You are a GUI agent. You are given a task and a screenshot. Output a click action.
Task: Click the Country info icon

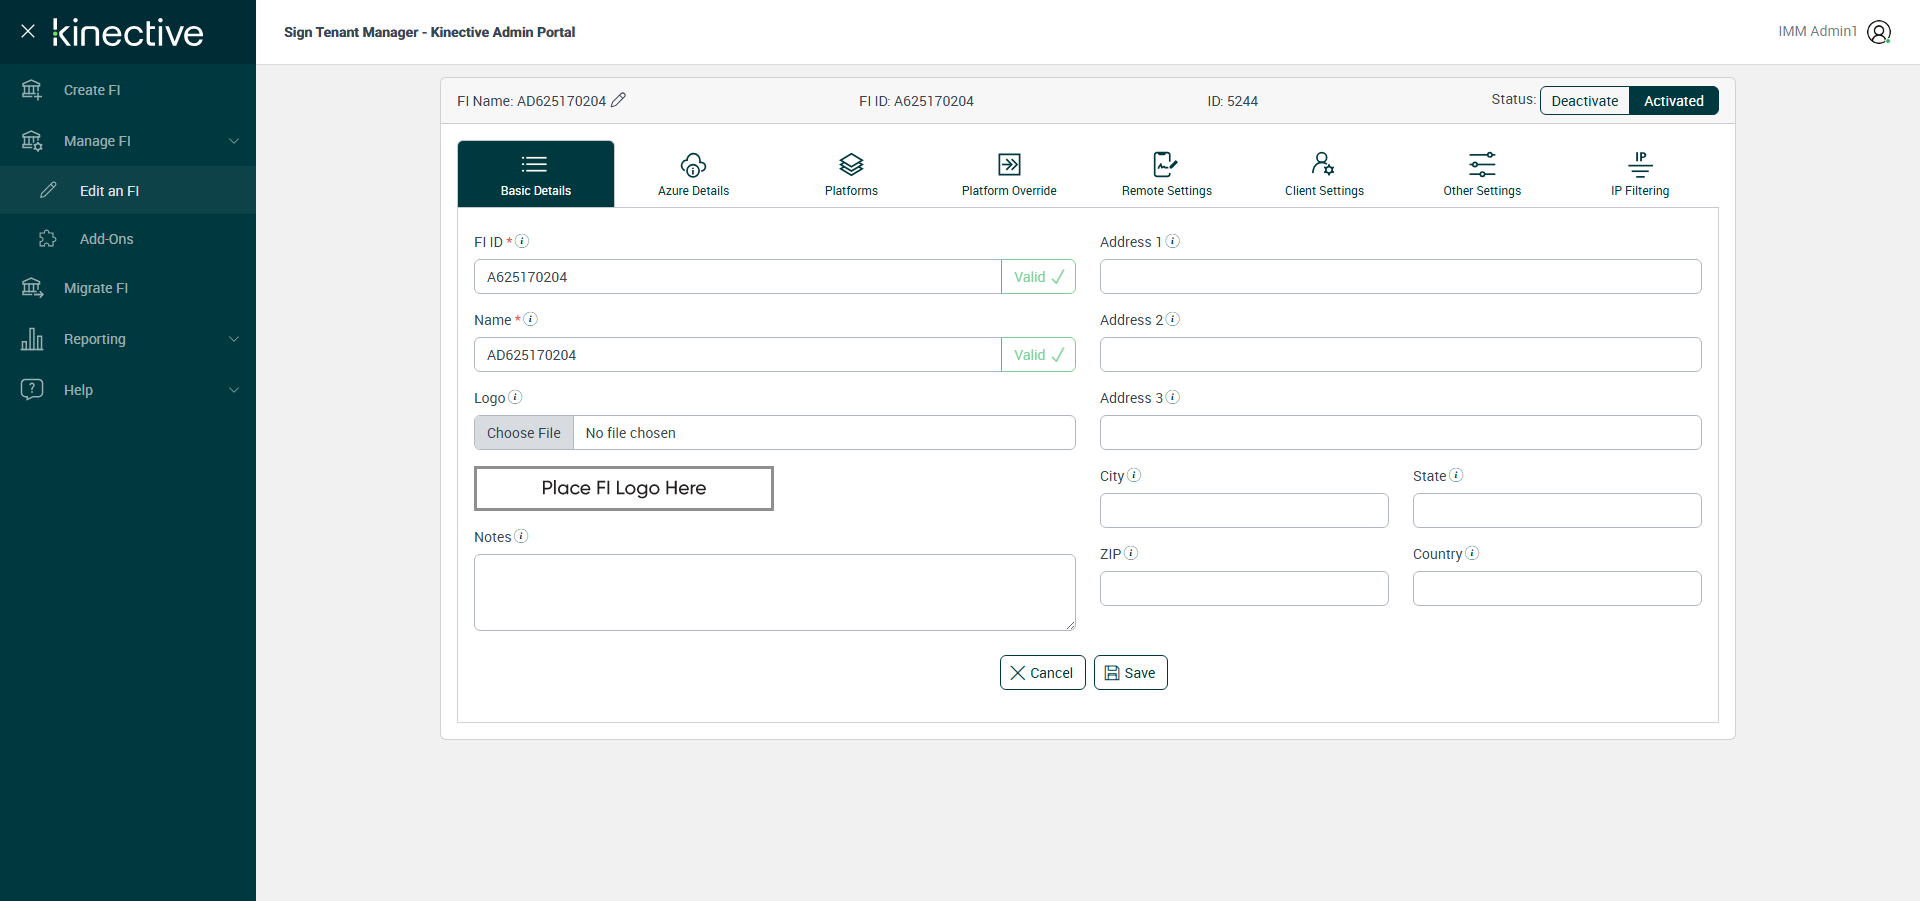pos(1472,553)
